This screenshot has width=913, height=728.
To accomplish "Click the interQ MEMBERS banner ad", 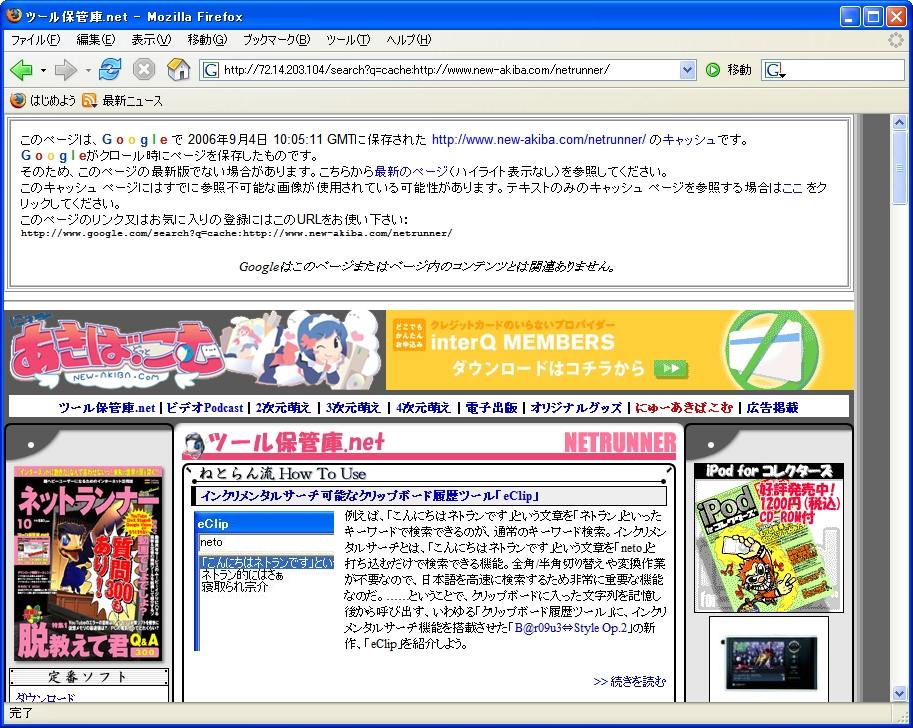I will pos(620,350).
